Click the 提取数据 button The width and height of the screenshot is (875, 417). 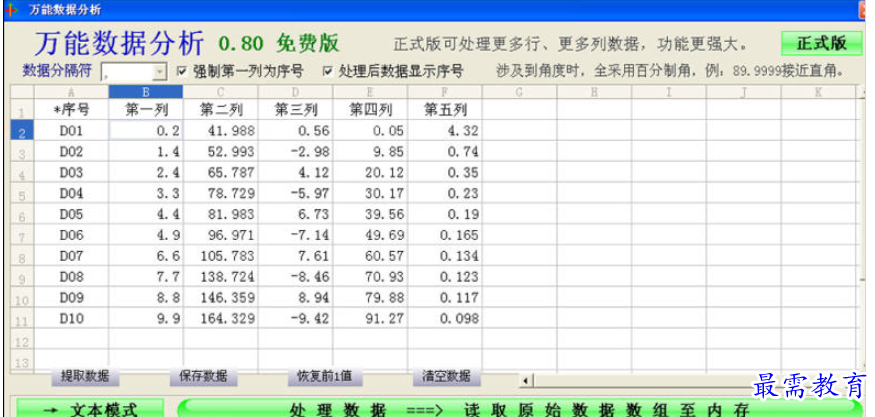pos(85,376)
